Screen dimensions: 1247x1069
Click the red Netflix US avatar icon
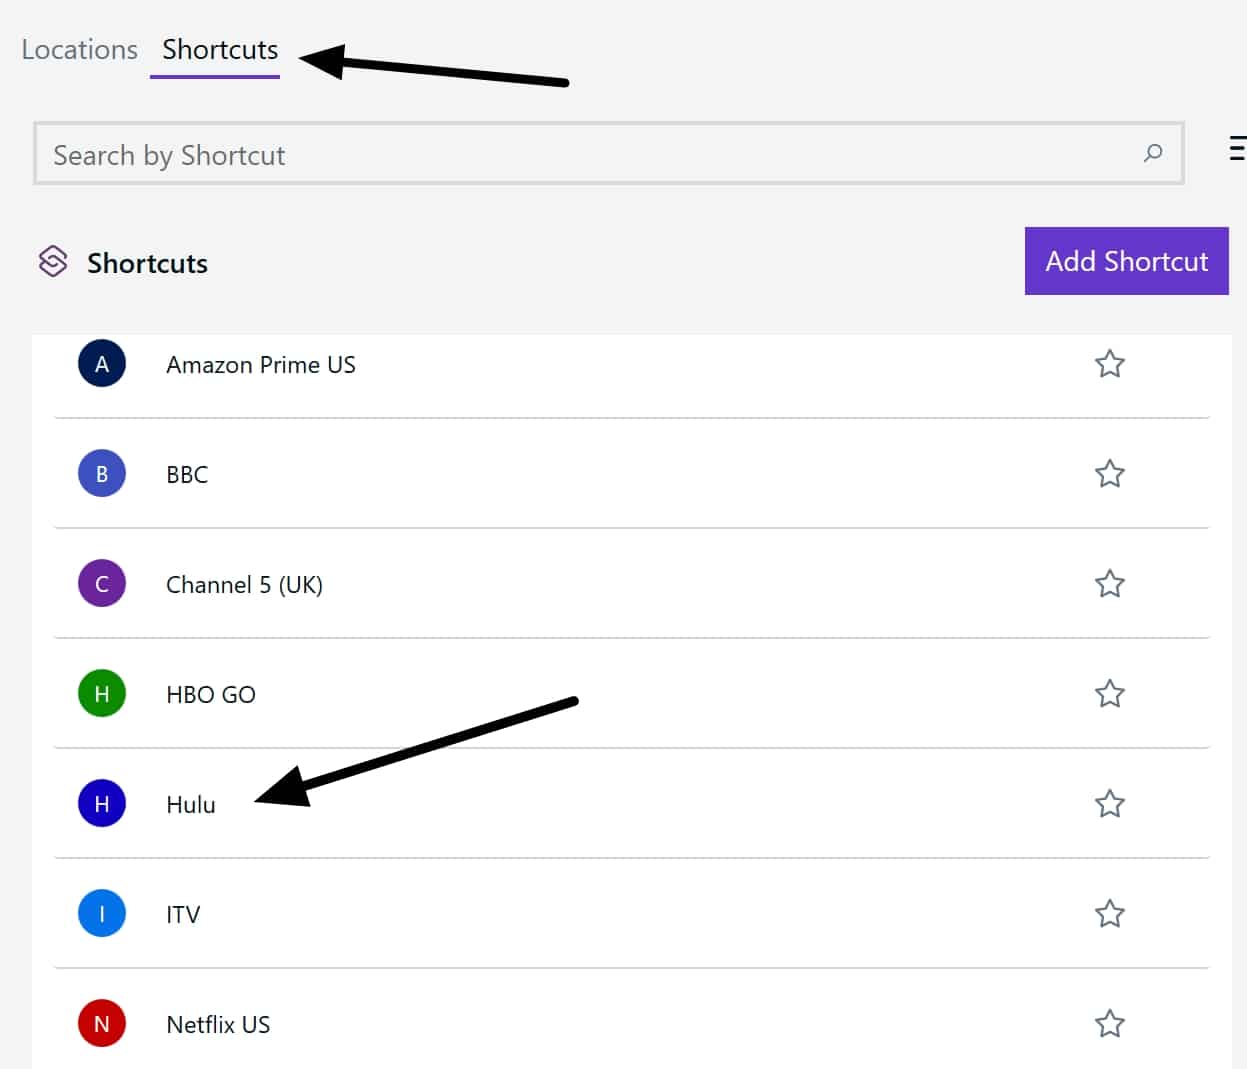click(x=102, y=1024)
